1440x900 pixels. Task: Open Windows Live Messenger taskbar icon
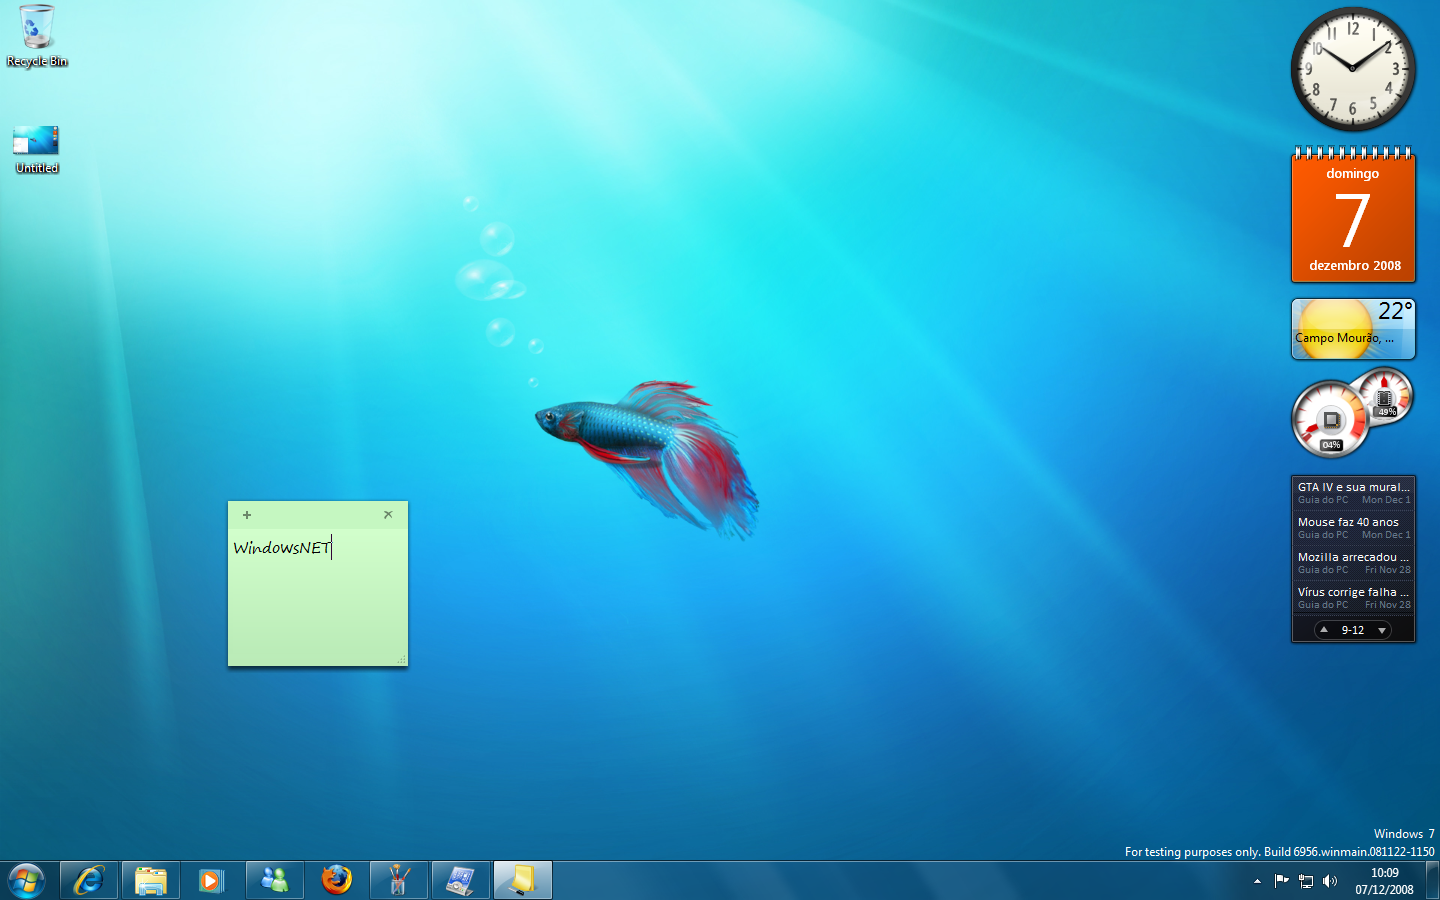[x=275, y=880]
